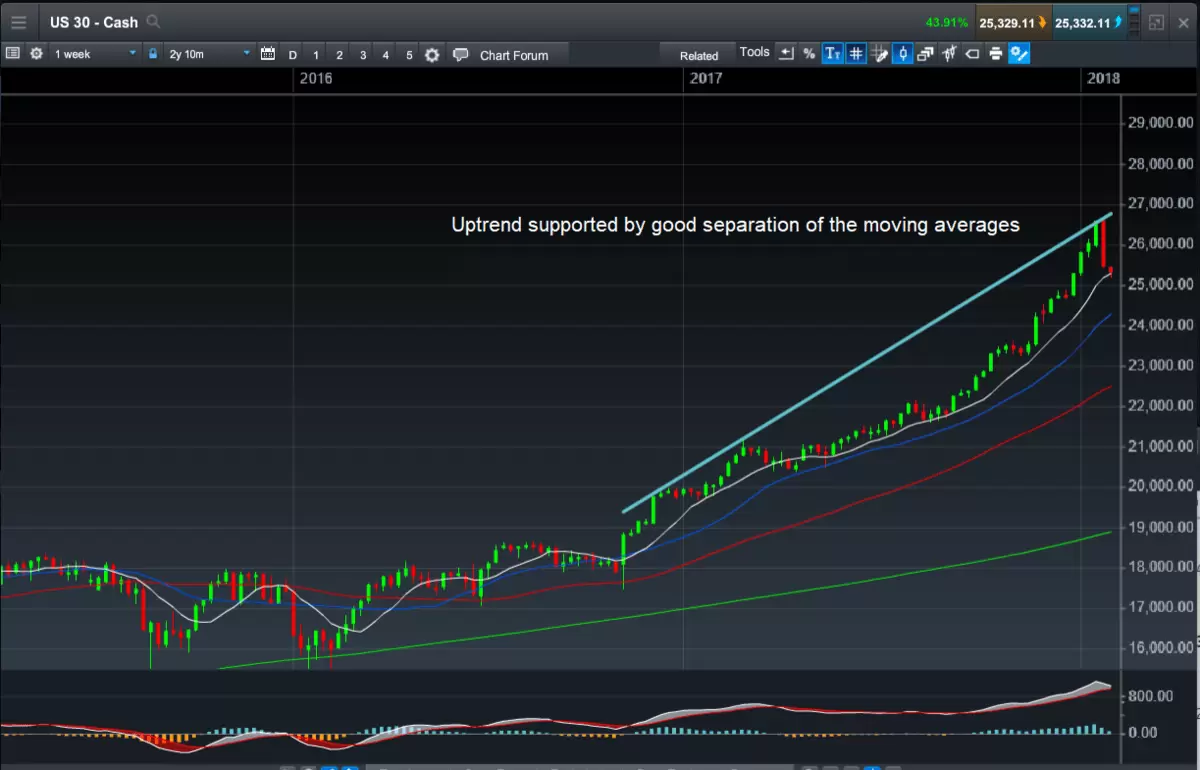The height and width of the screenshot is (770, 1200).
Task: Select the text annotation tool
Action: 833,53
